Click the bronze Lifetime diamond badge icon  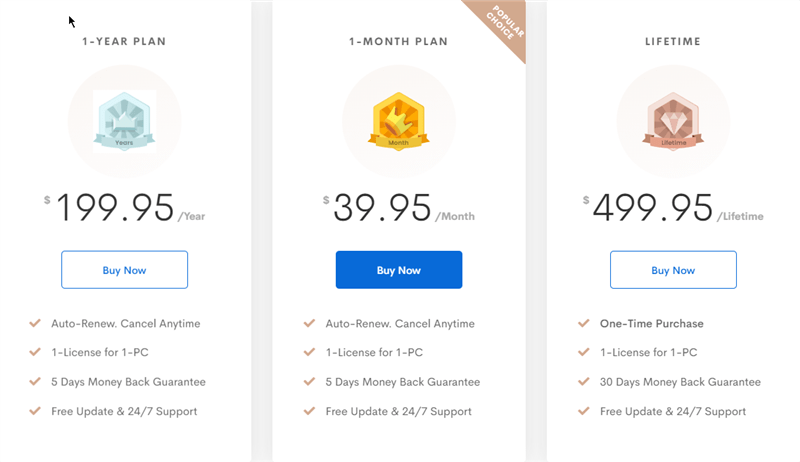pyautogui.click(x=673, y=120)
